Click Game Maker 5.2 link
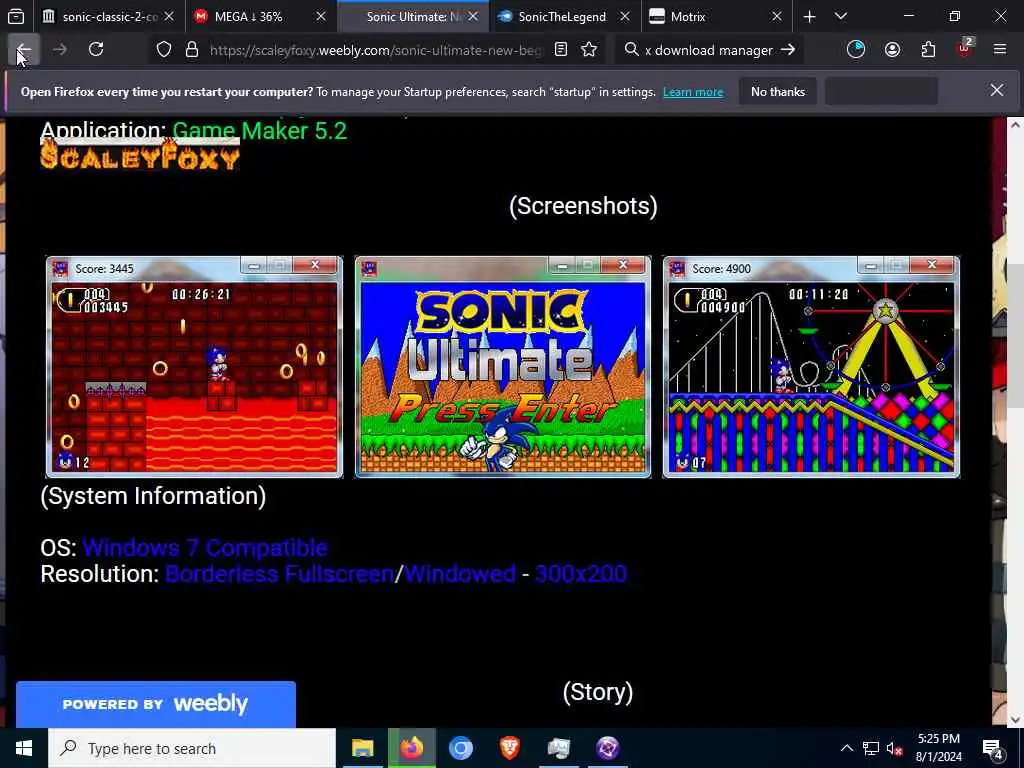 point(259,131)
